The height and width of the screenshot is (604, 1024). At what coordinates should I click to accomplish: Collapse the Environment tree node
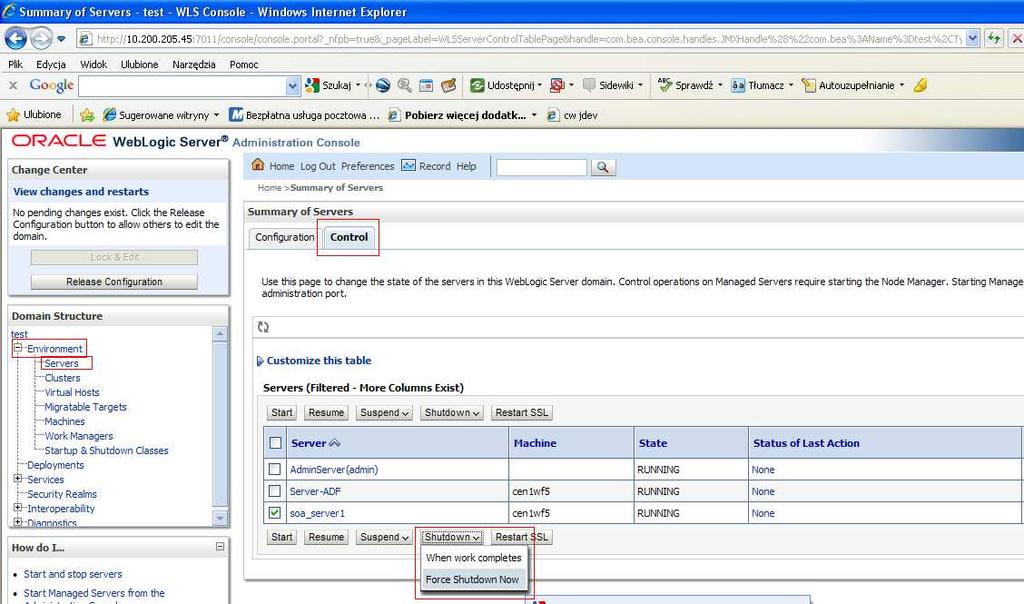(x=18, y=348)
